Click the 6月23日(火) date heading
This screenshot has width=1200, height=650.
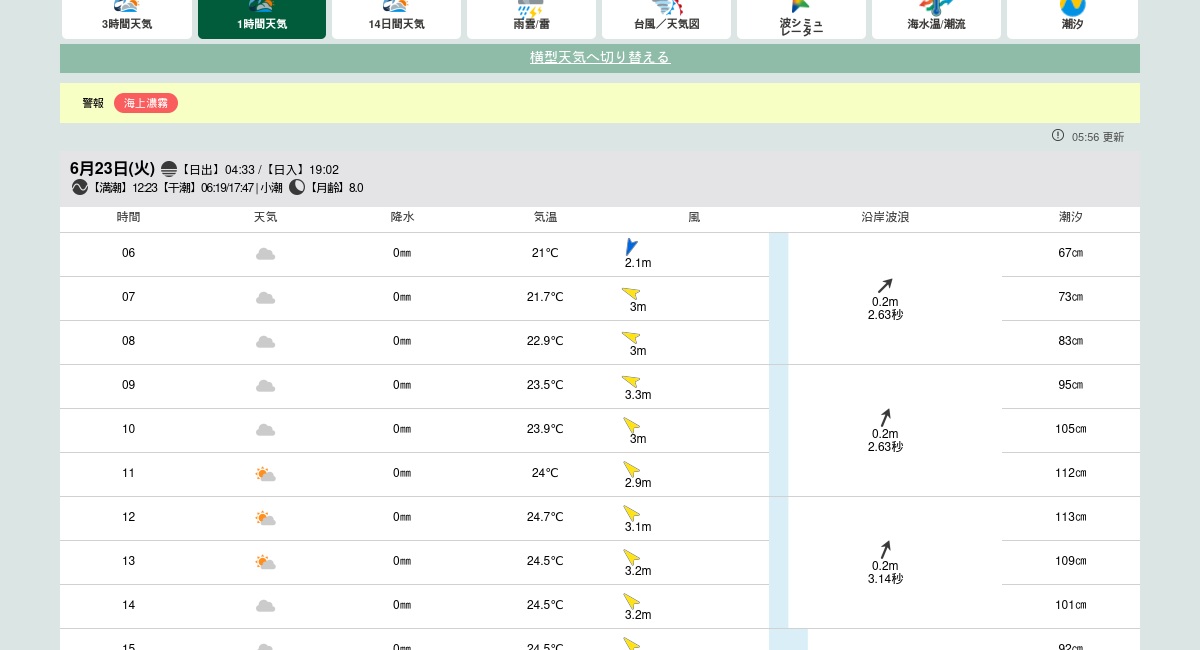(x=112, y=169)
